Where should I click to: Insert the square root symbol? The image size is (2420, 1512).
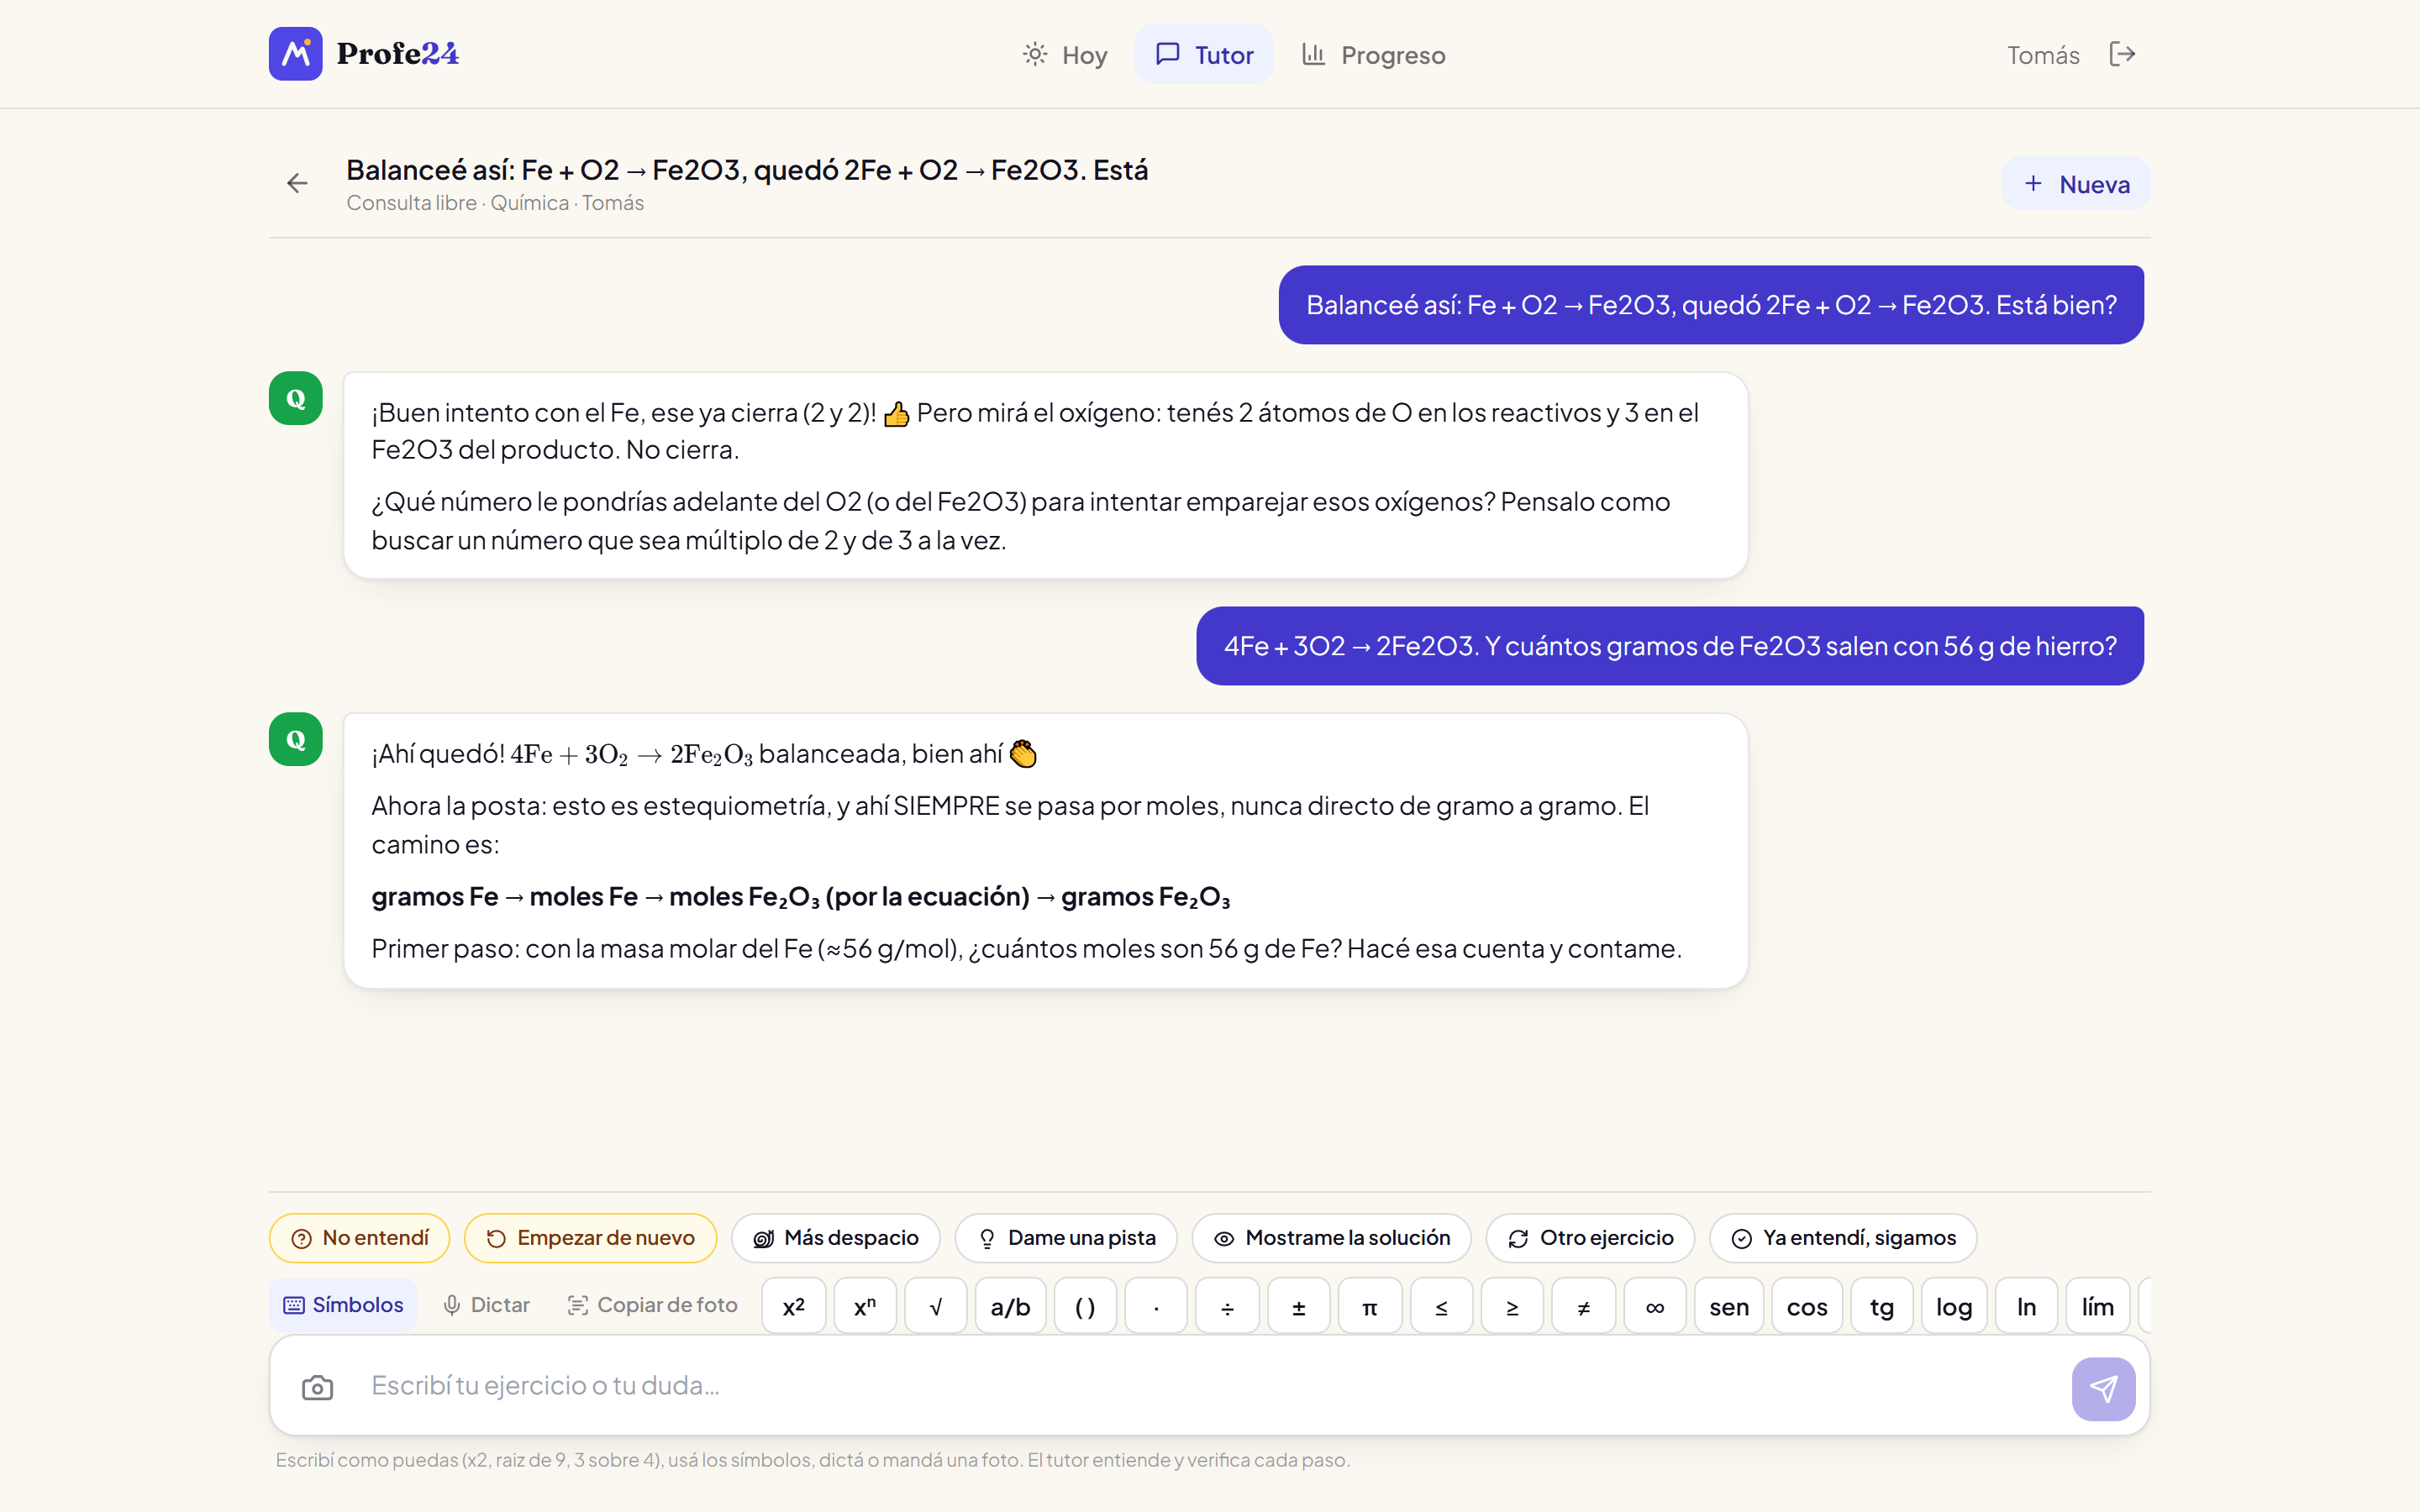(x=936, y=1306)
